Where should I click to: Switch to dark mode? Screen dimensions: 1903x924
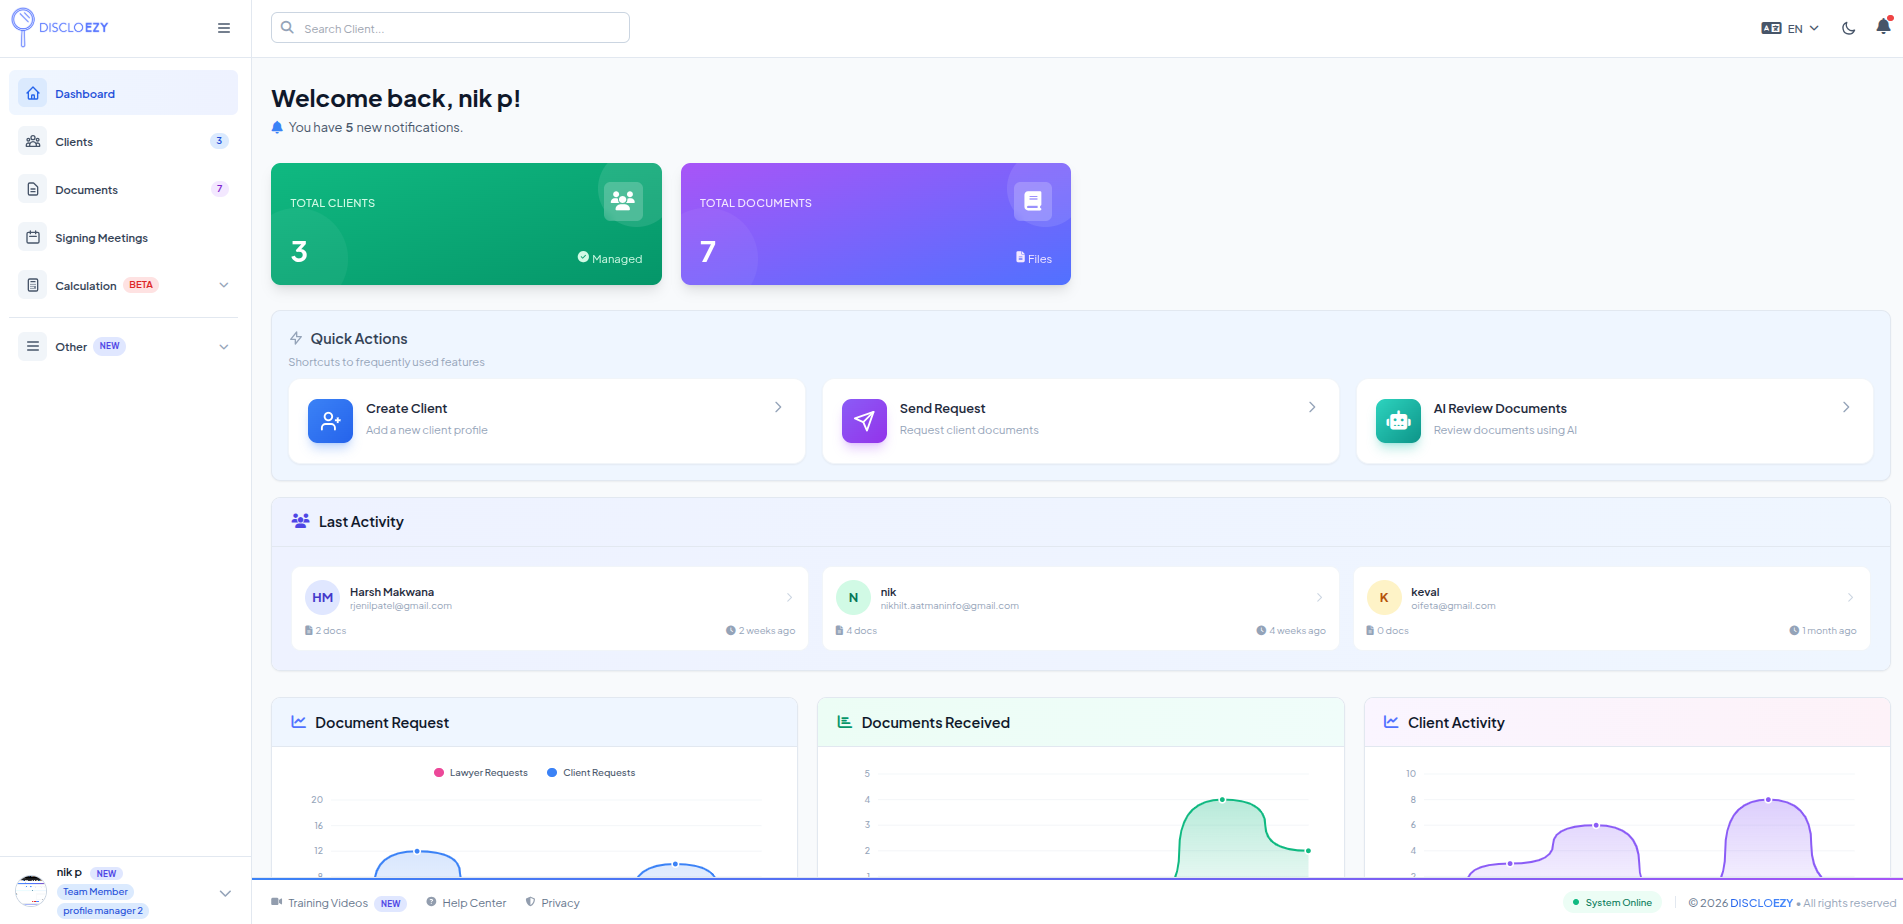pyautogui.click(x=1848, y=27)
